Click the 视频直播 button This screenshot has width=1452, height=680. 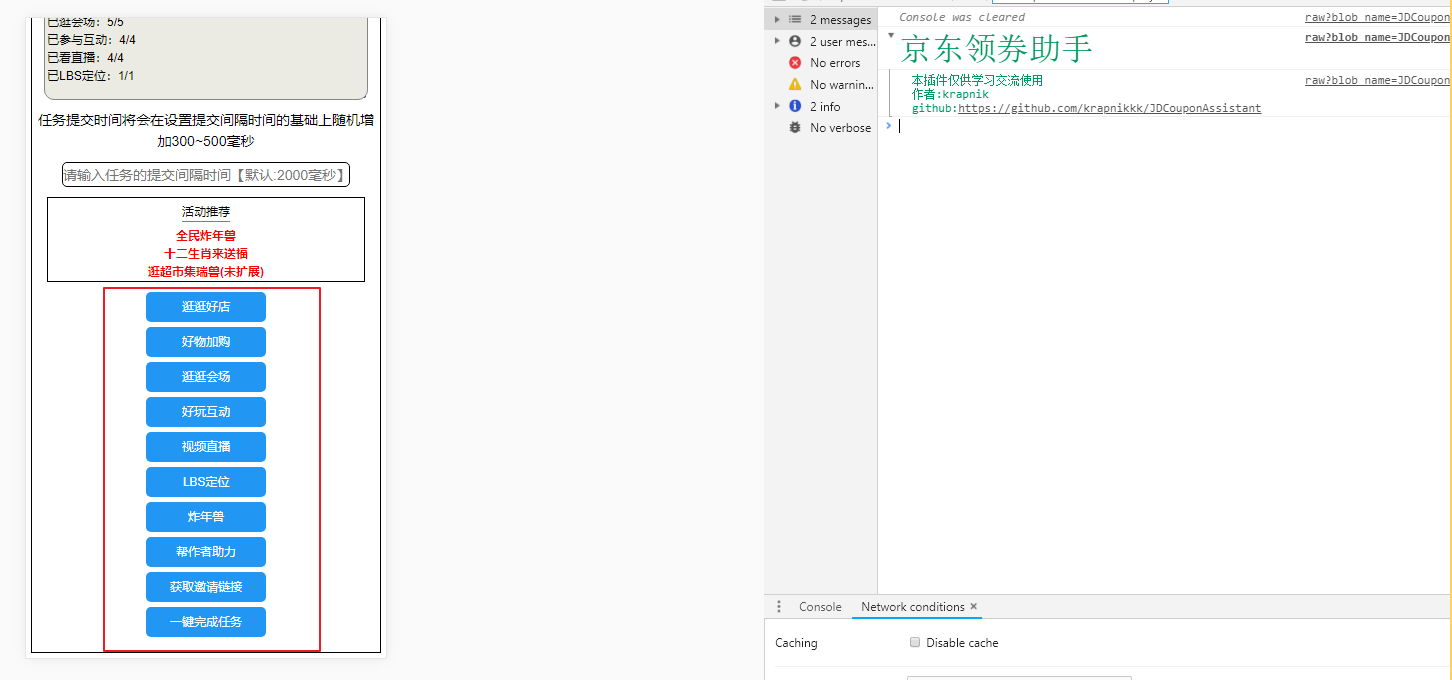point(206,447)
